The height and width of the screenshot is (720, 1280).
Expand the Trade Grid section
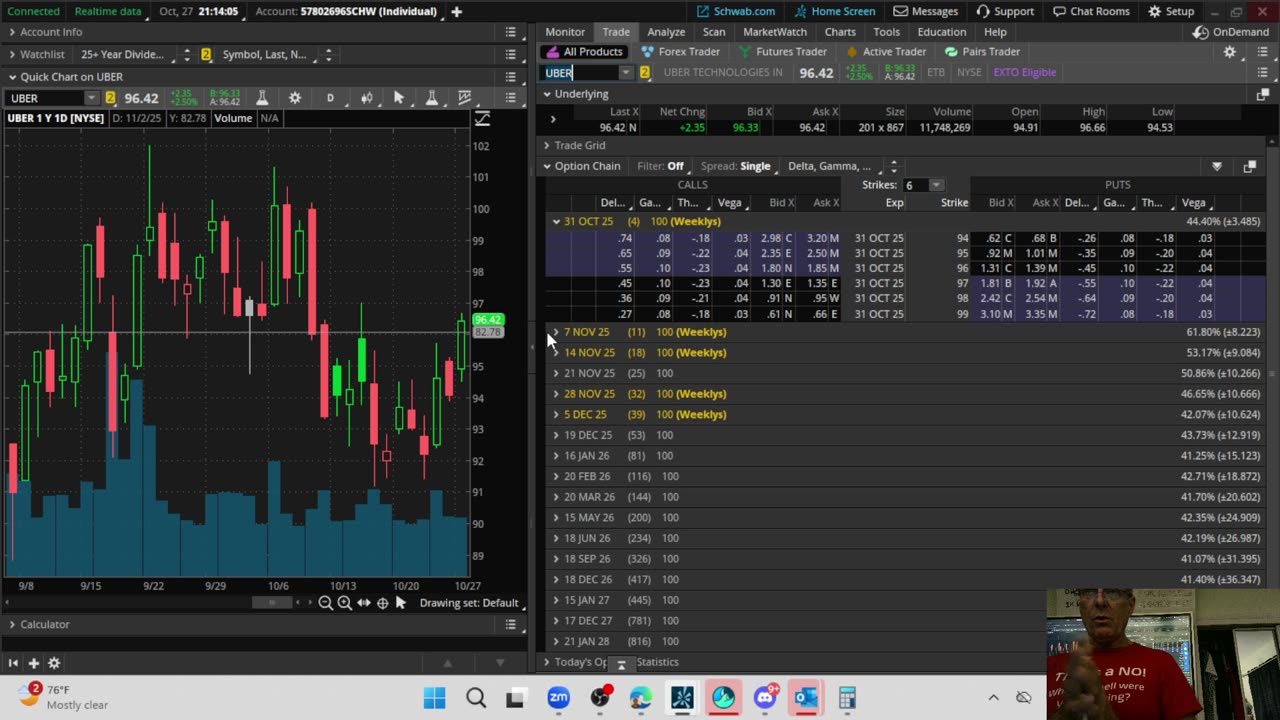547,146
